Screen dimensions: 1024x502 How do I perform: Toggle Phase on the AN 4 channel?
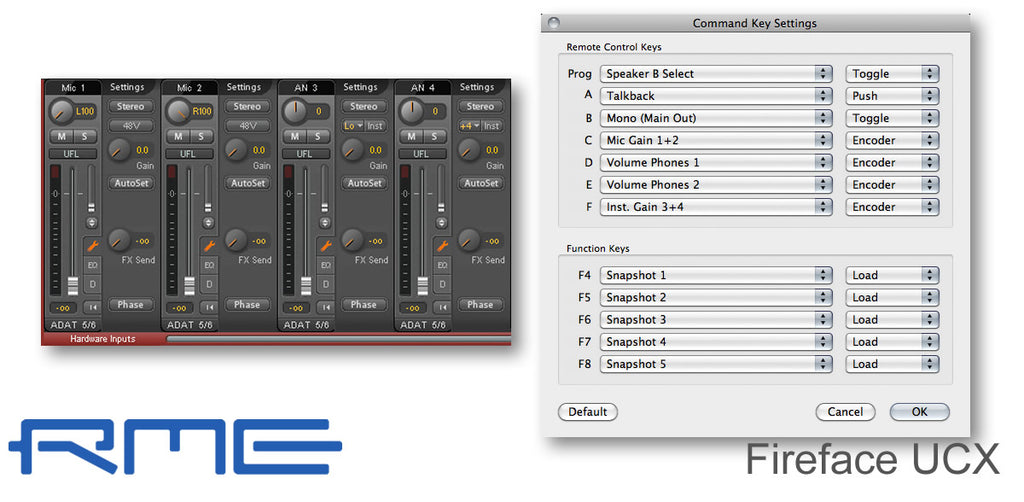coord(480,304)
